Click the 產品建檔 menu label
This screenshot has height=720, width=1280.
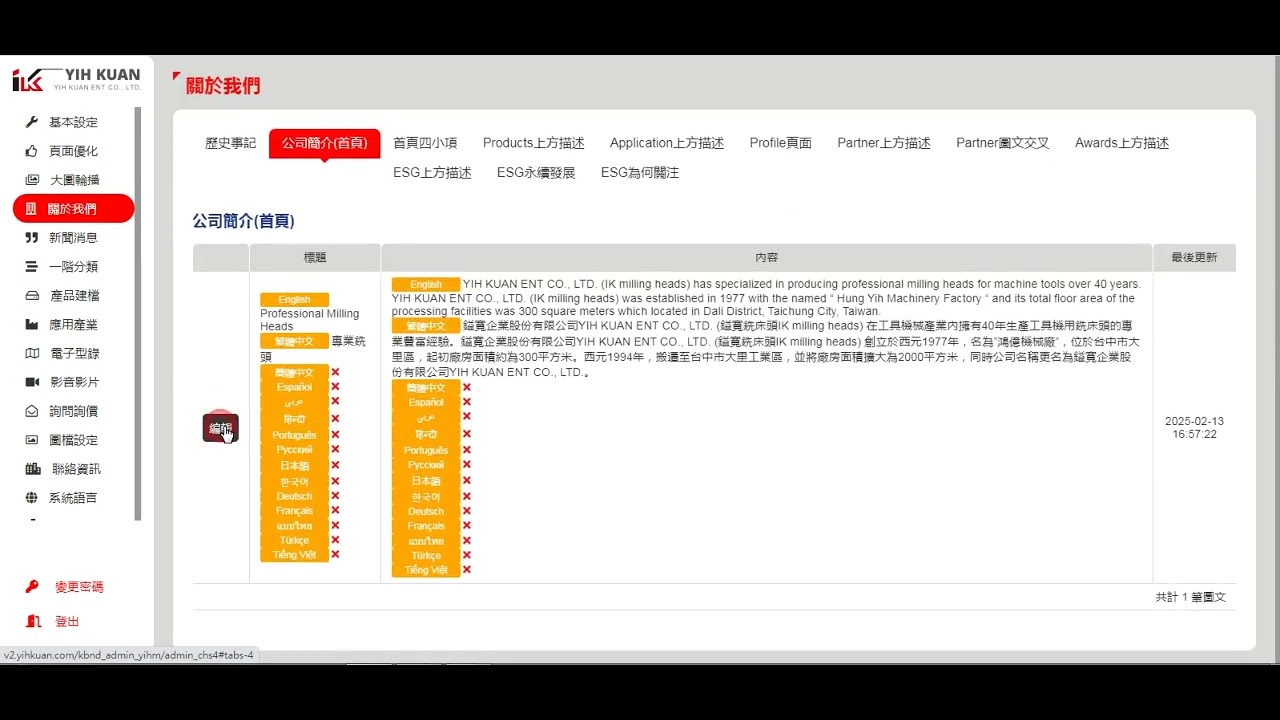[75, 296]
